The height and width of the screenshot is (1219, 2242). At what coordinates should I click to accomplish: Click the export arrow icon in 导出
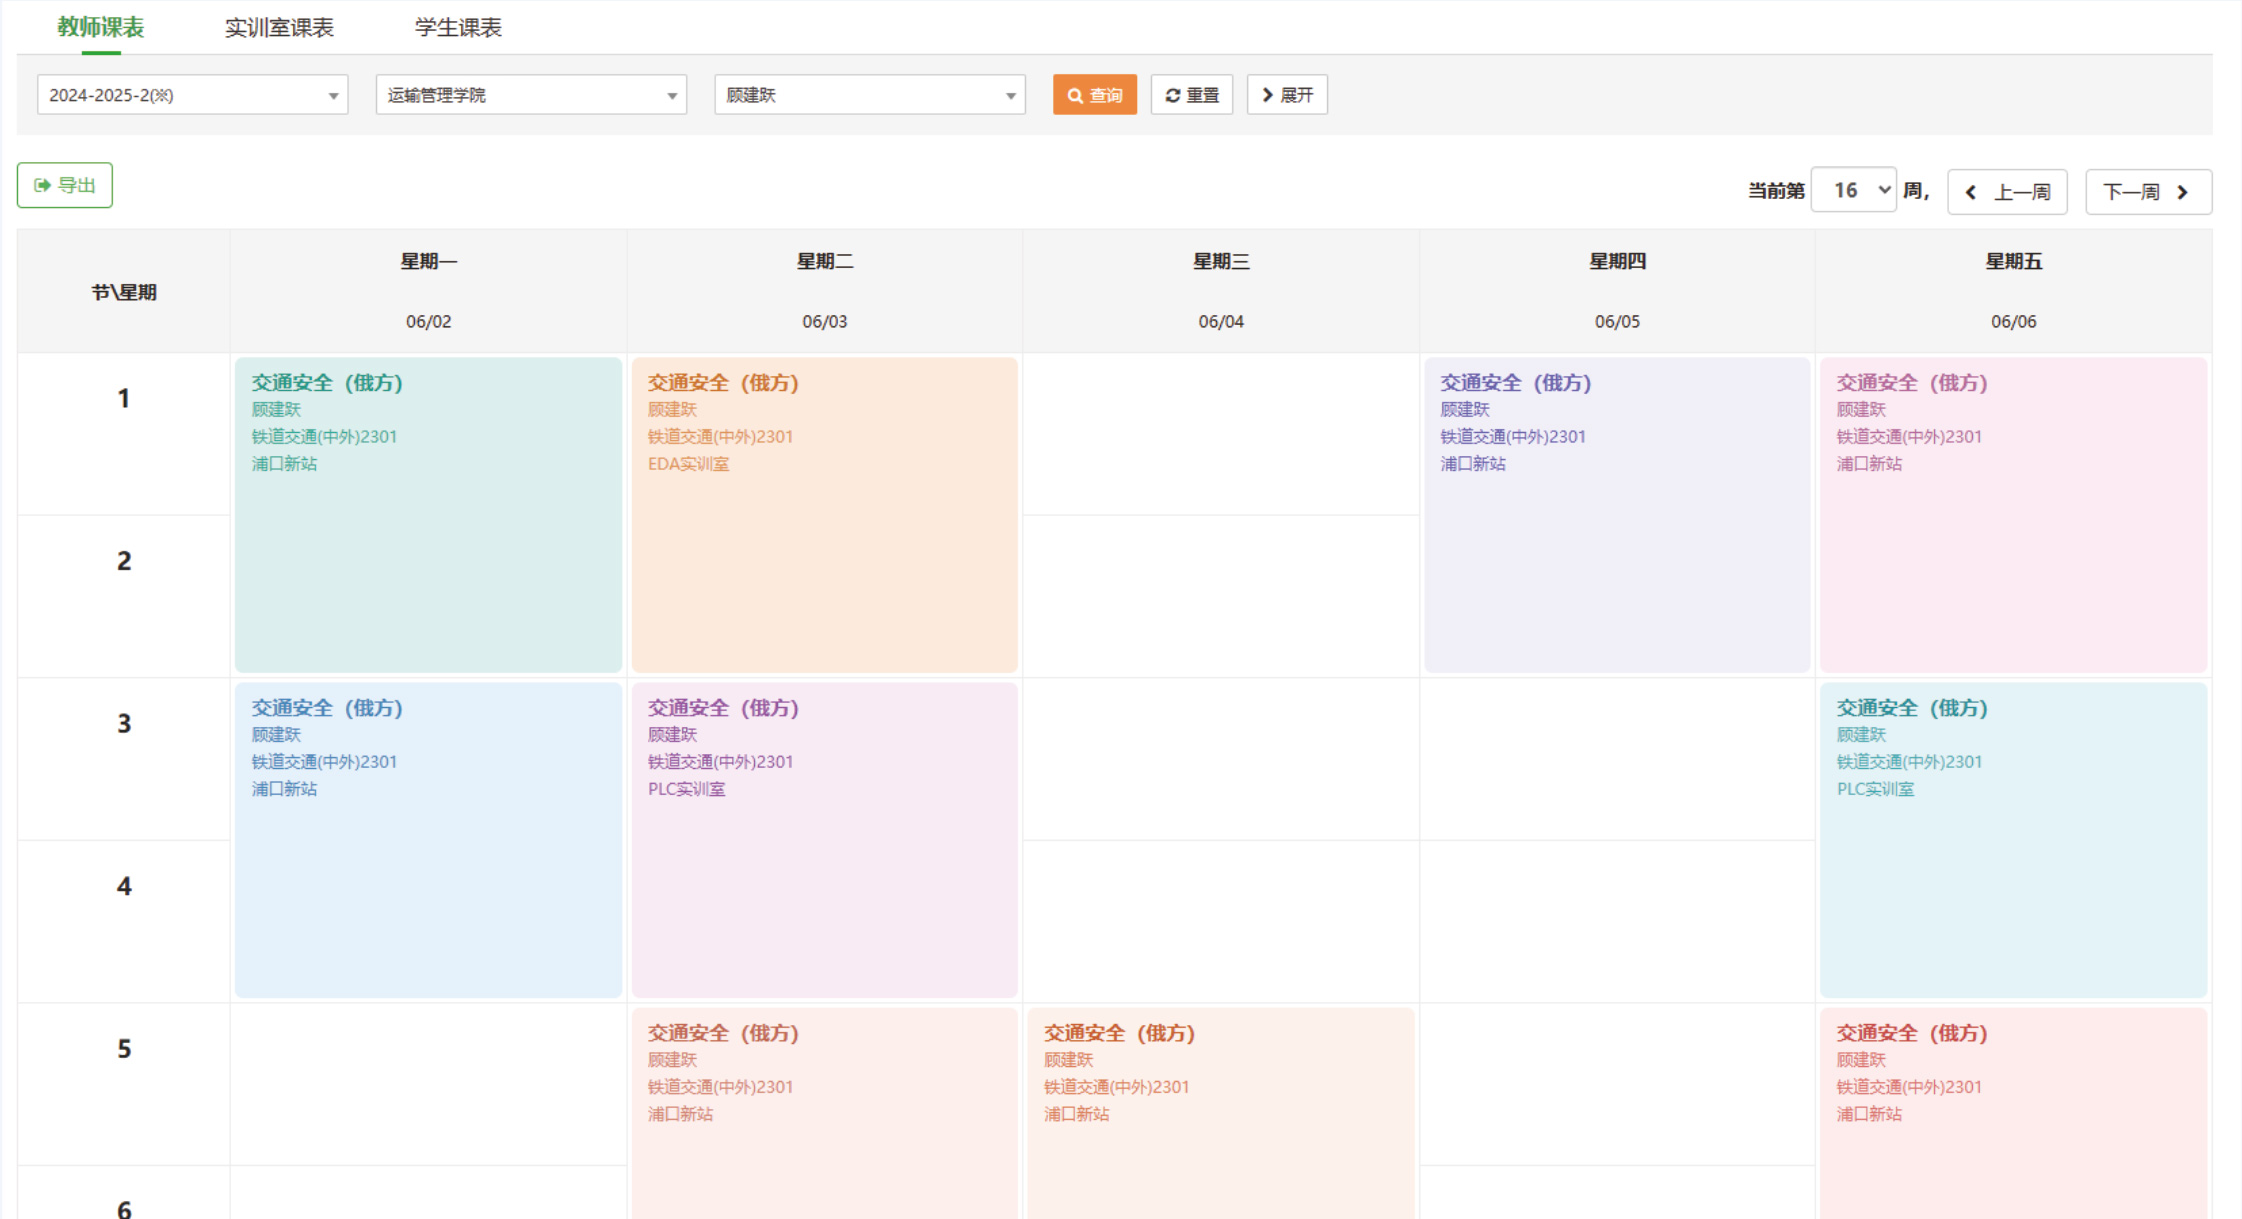tap(42, 185)
